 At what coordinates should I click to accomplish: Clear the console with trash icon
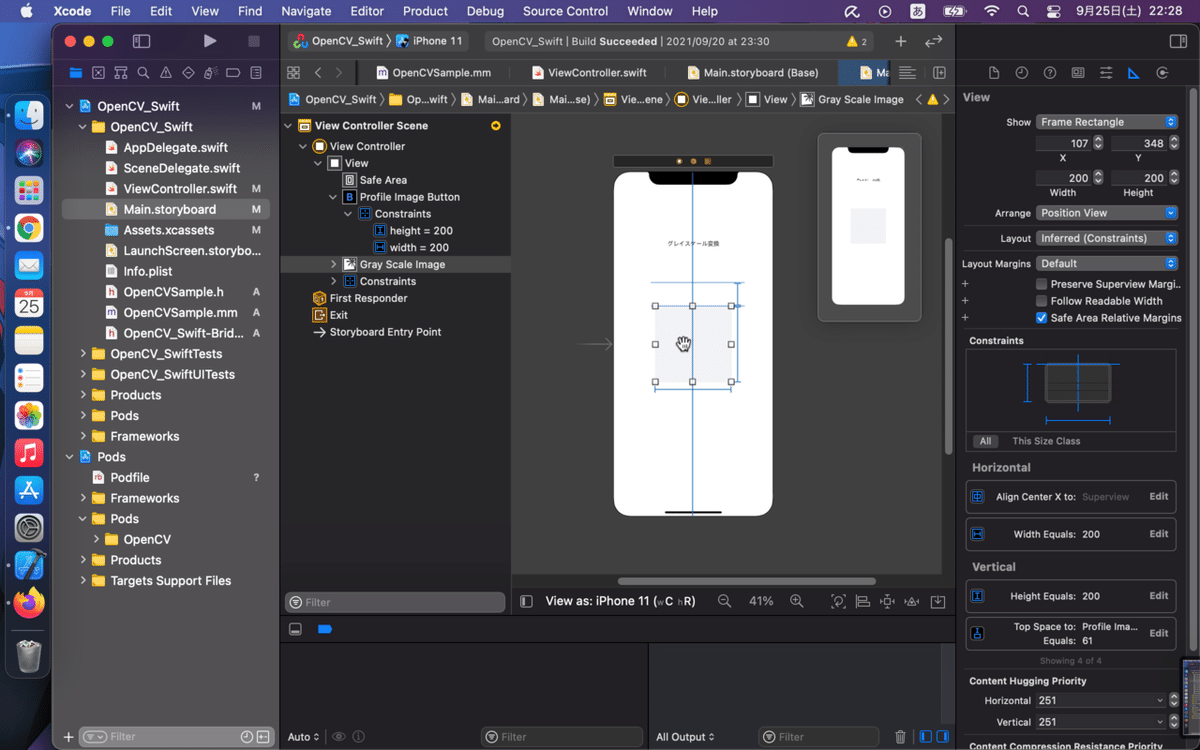(x=900, y=737)
